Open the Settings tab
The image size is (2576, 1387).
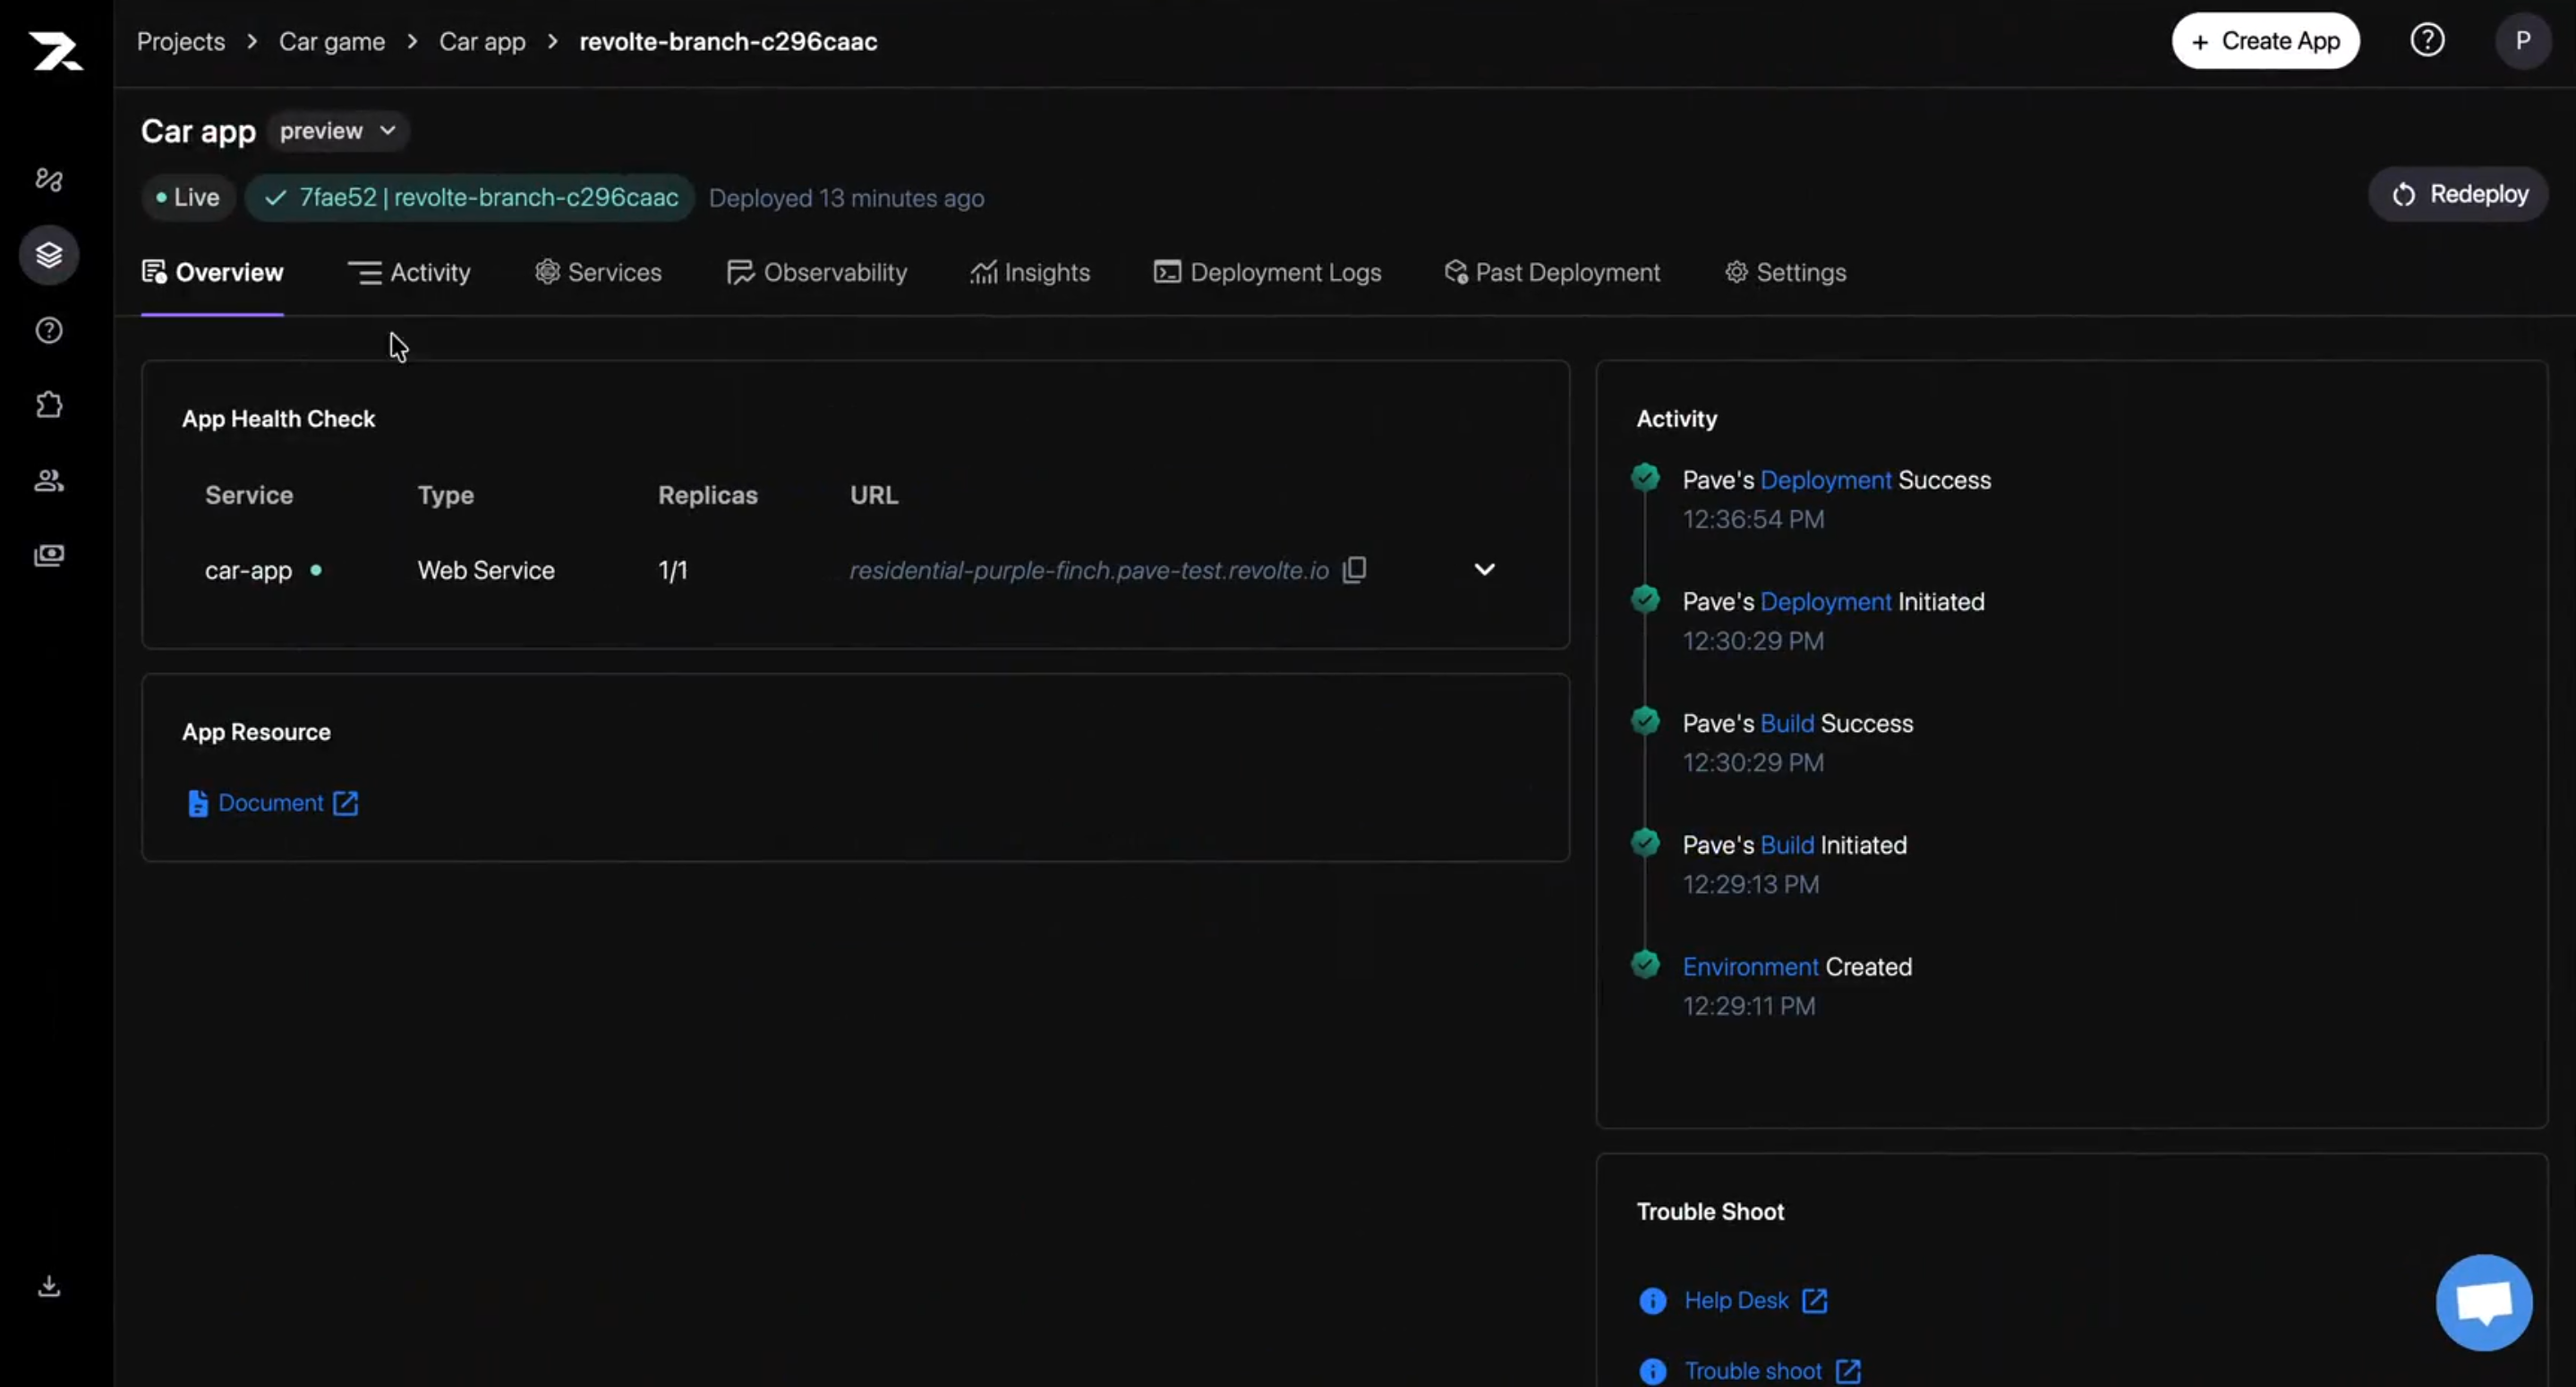point(1786,272)
